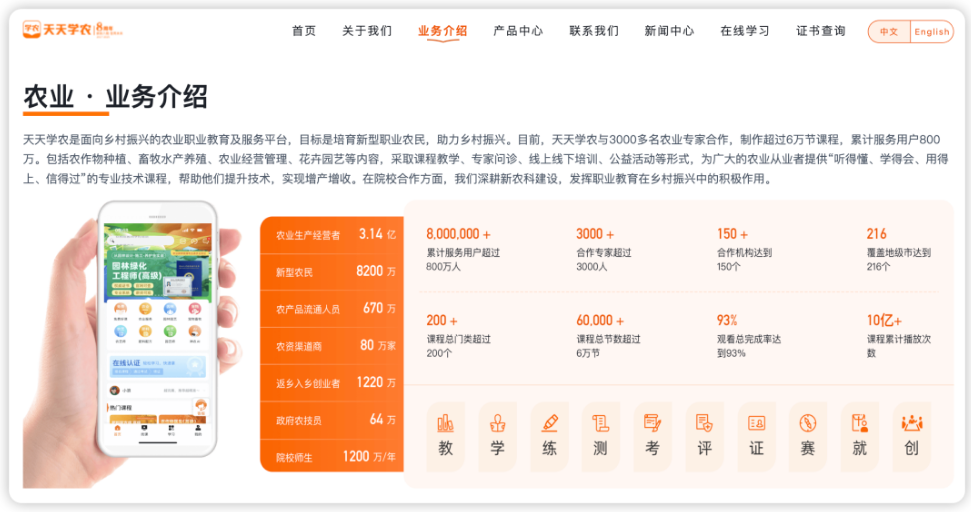Open the 练 practice icon tile
Image resolution: width=971 pixels, height=512 pixels.
pyautogui.click(x=549, y=436)
